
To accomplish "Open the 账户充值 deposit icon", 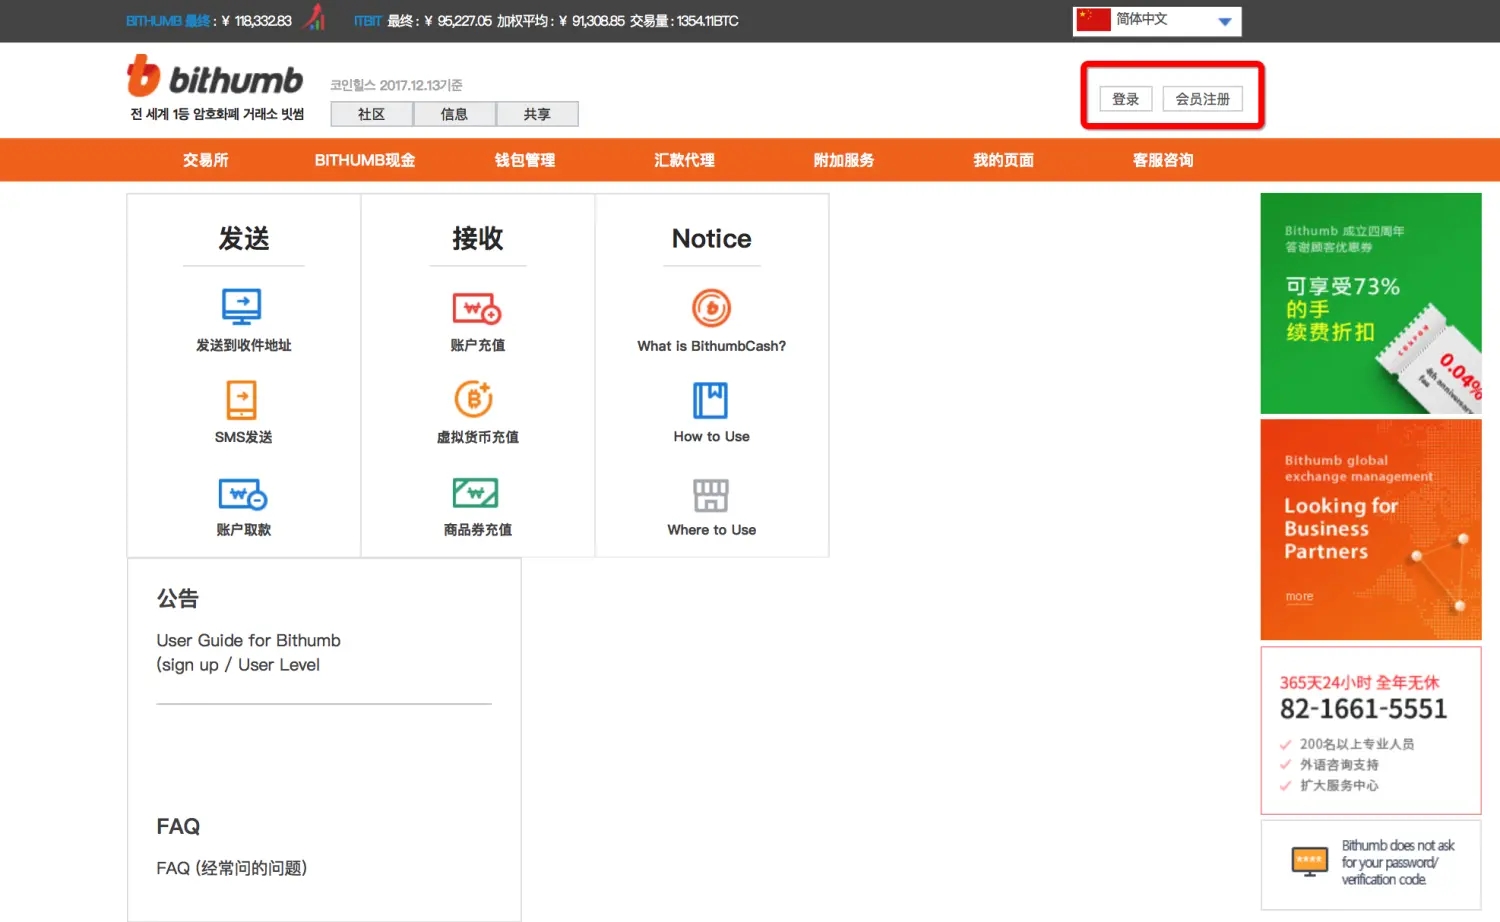I will click(x=477, y=307).
